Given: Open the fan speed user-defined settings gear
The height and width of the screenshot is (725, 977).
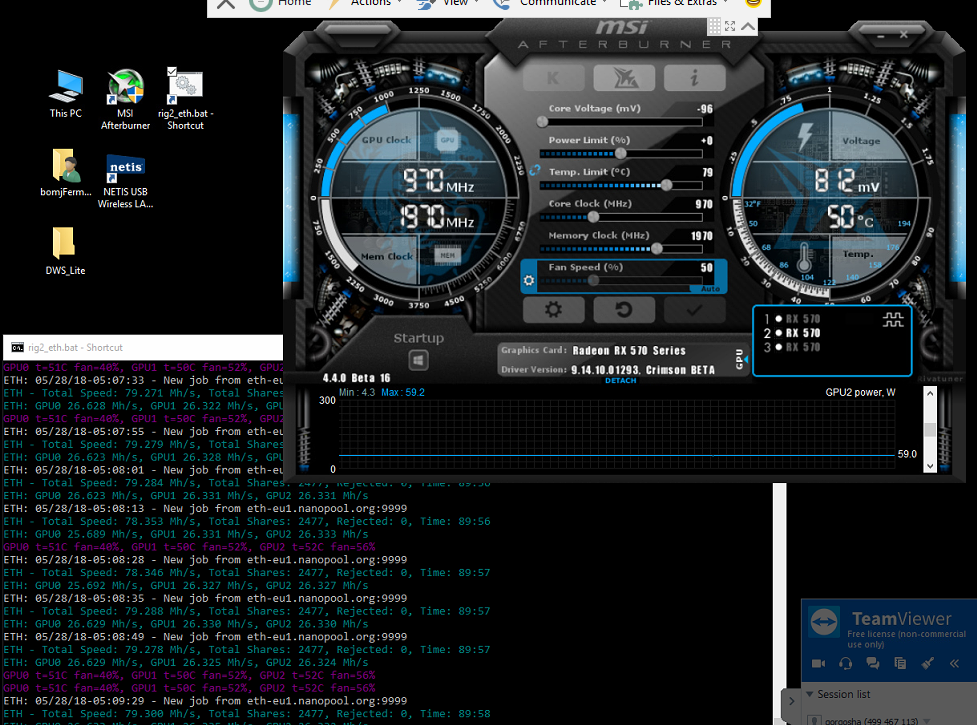Looking at the screenshot, I should 529,280.
